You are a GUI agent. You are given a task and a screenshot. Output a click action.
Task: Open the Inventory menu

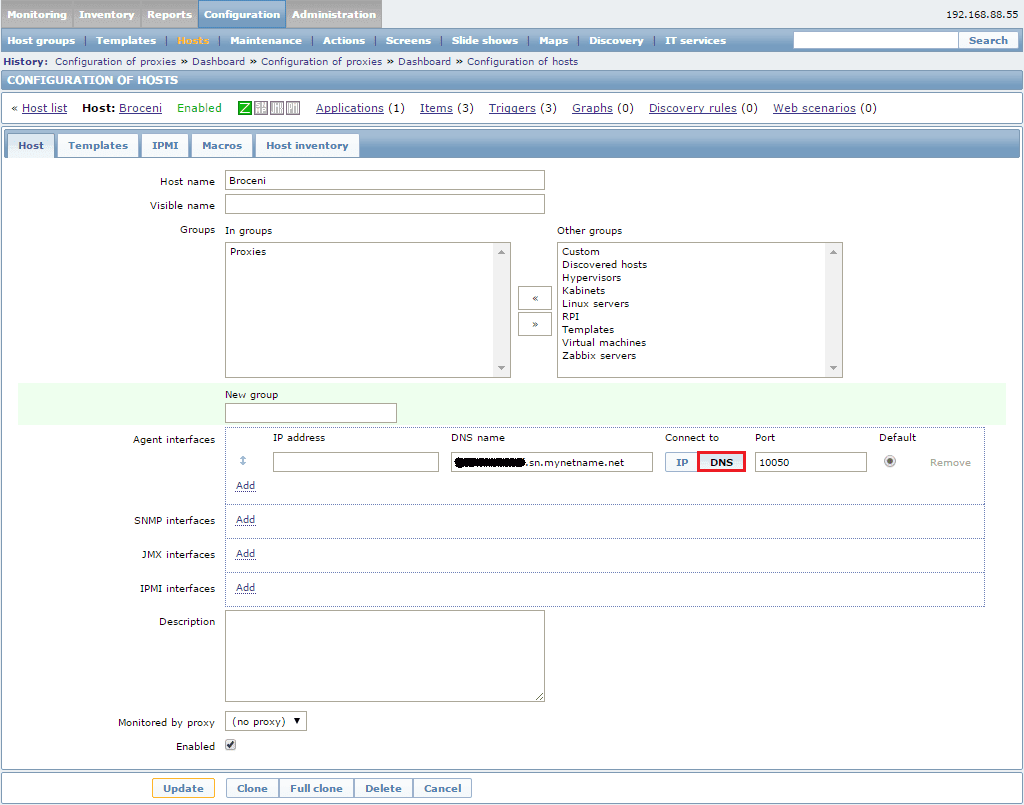(106, 14)
